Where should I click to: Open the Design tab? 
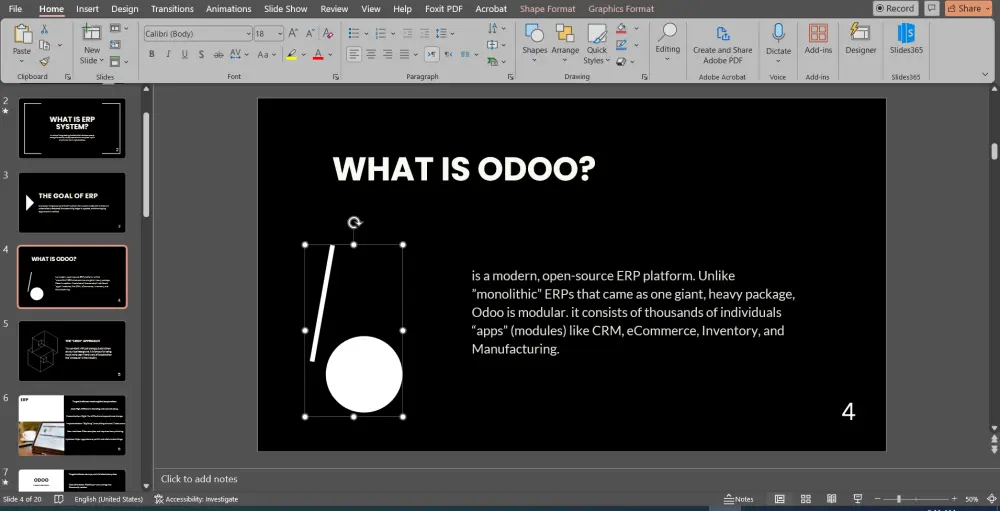click(x=124, y=9)
